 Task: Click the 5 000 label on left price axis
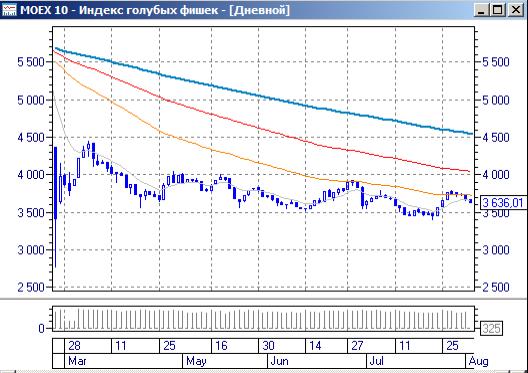(x=31, y=100)
